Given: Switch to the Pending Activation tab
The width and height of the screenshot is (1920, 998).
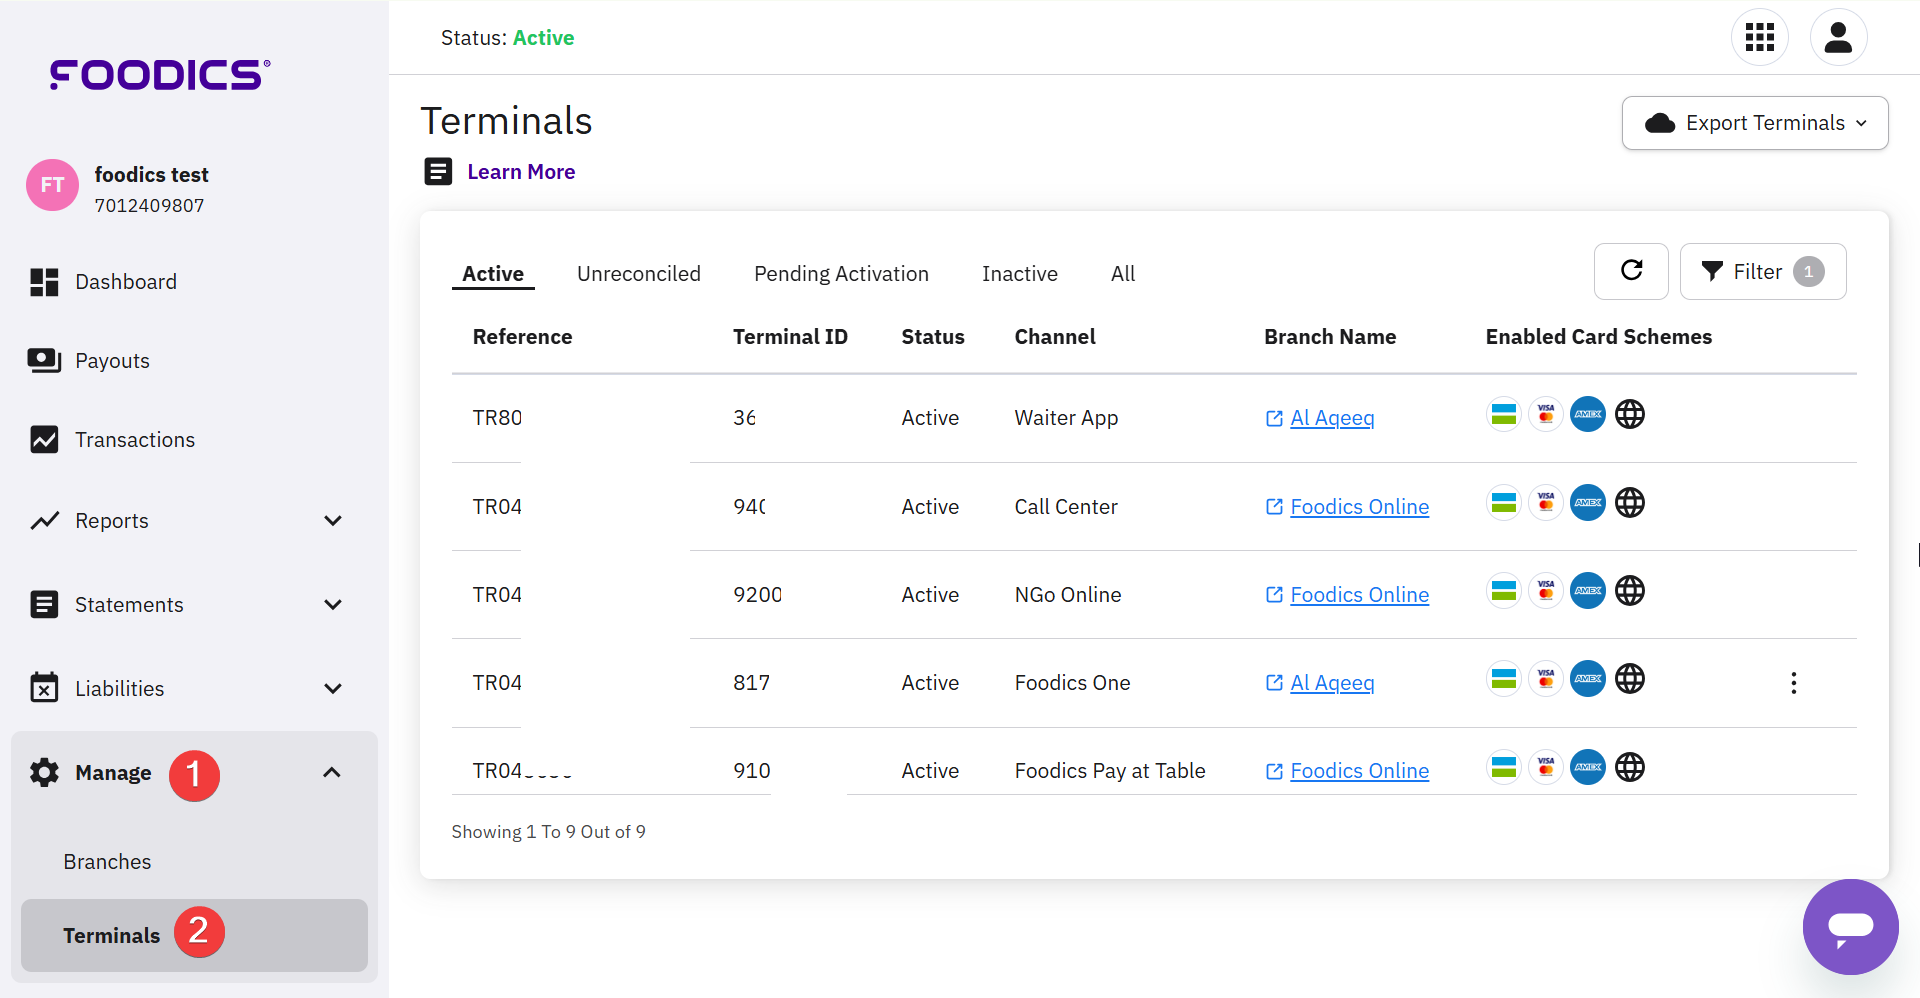Looking at the screenshot, I should click(841, 274).
